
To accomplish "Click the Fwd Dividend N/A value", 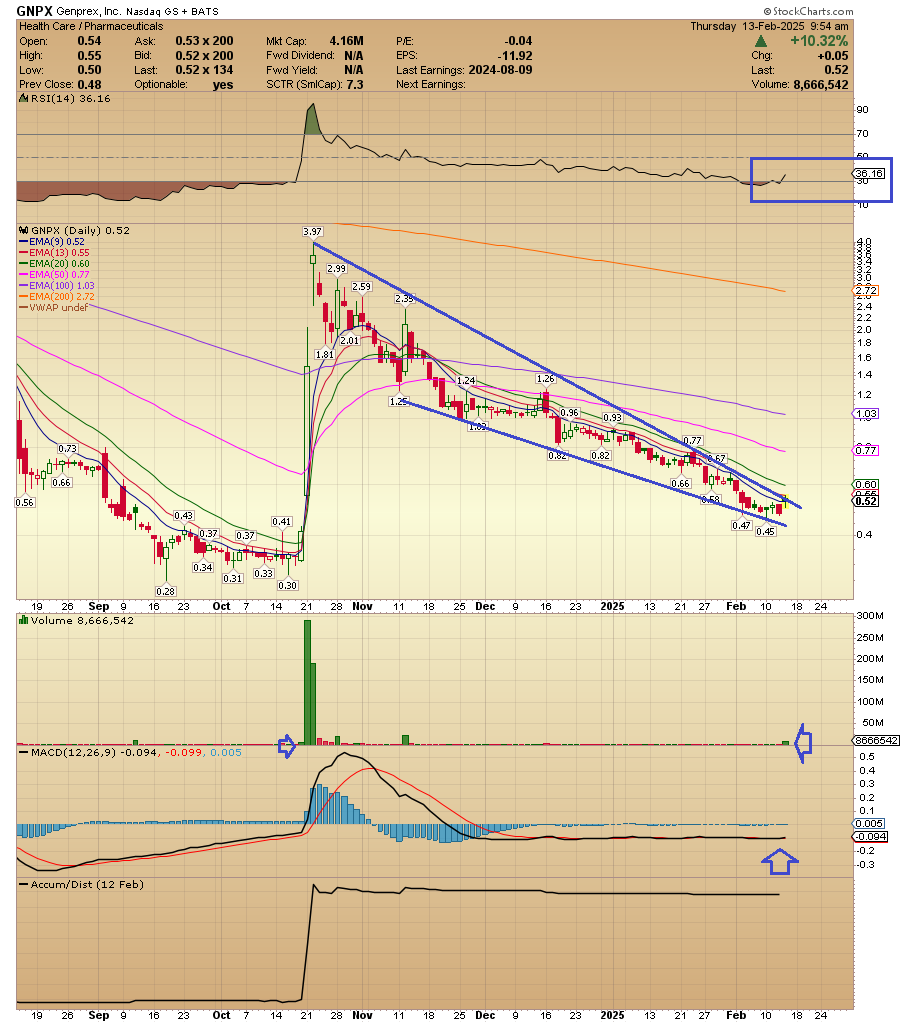I will point(354,56).
